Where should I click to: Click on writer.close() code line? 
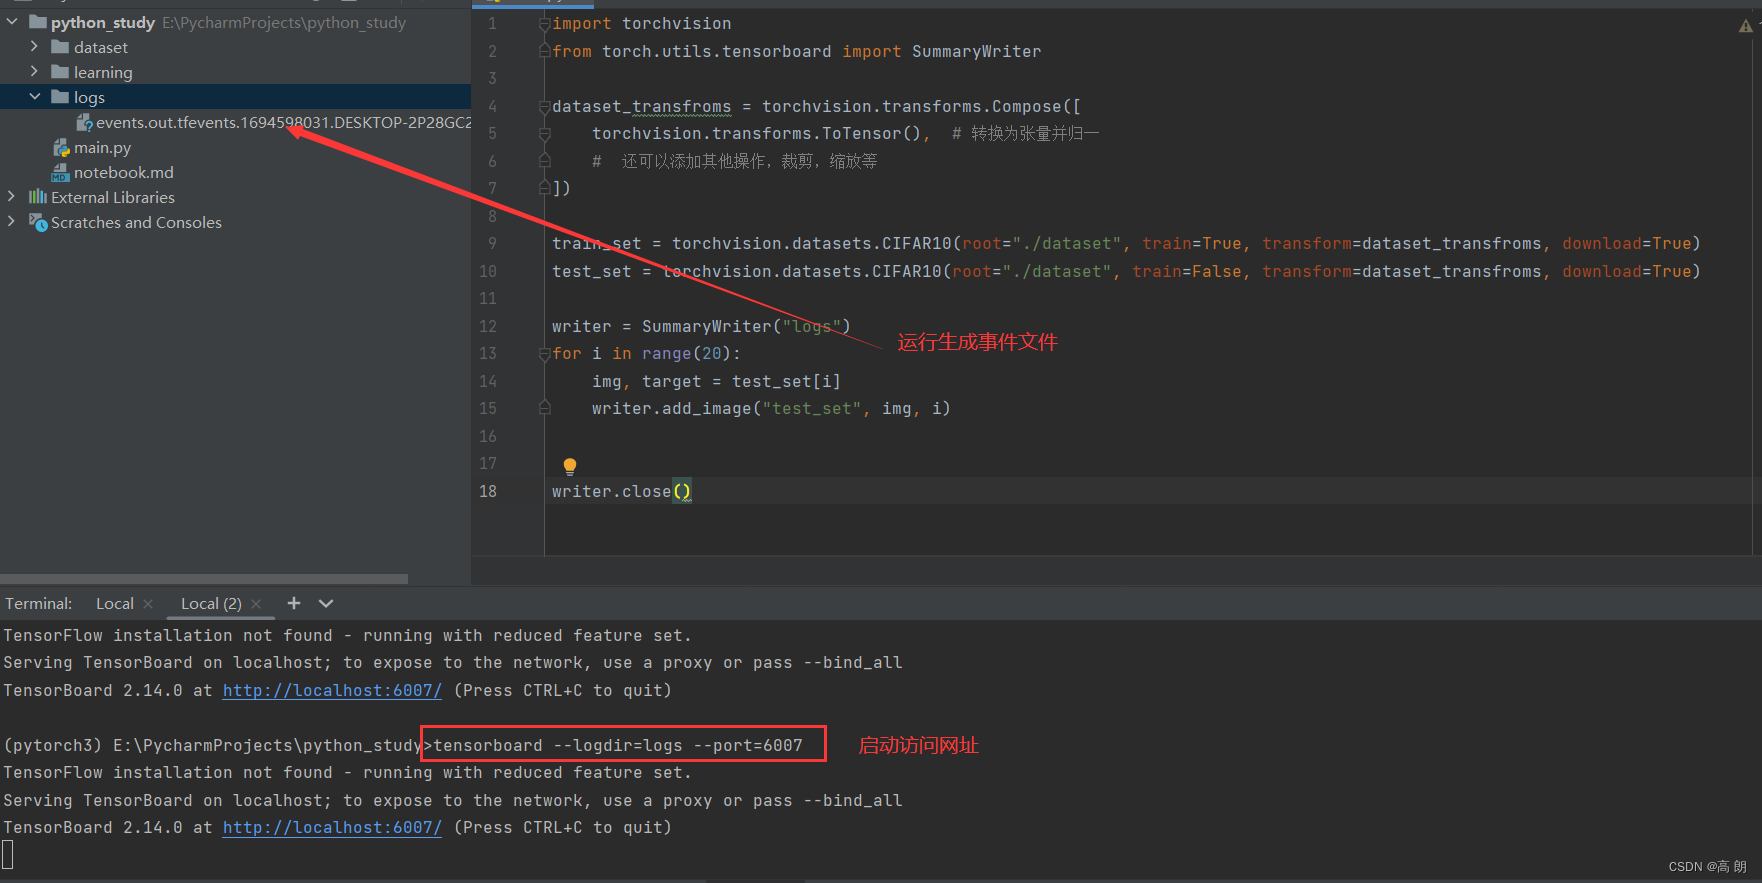[x=621, y=491]
